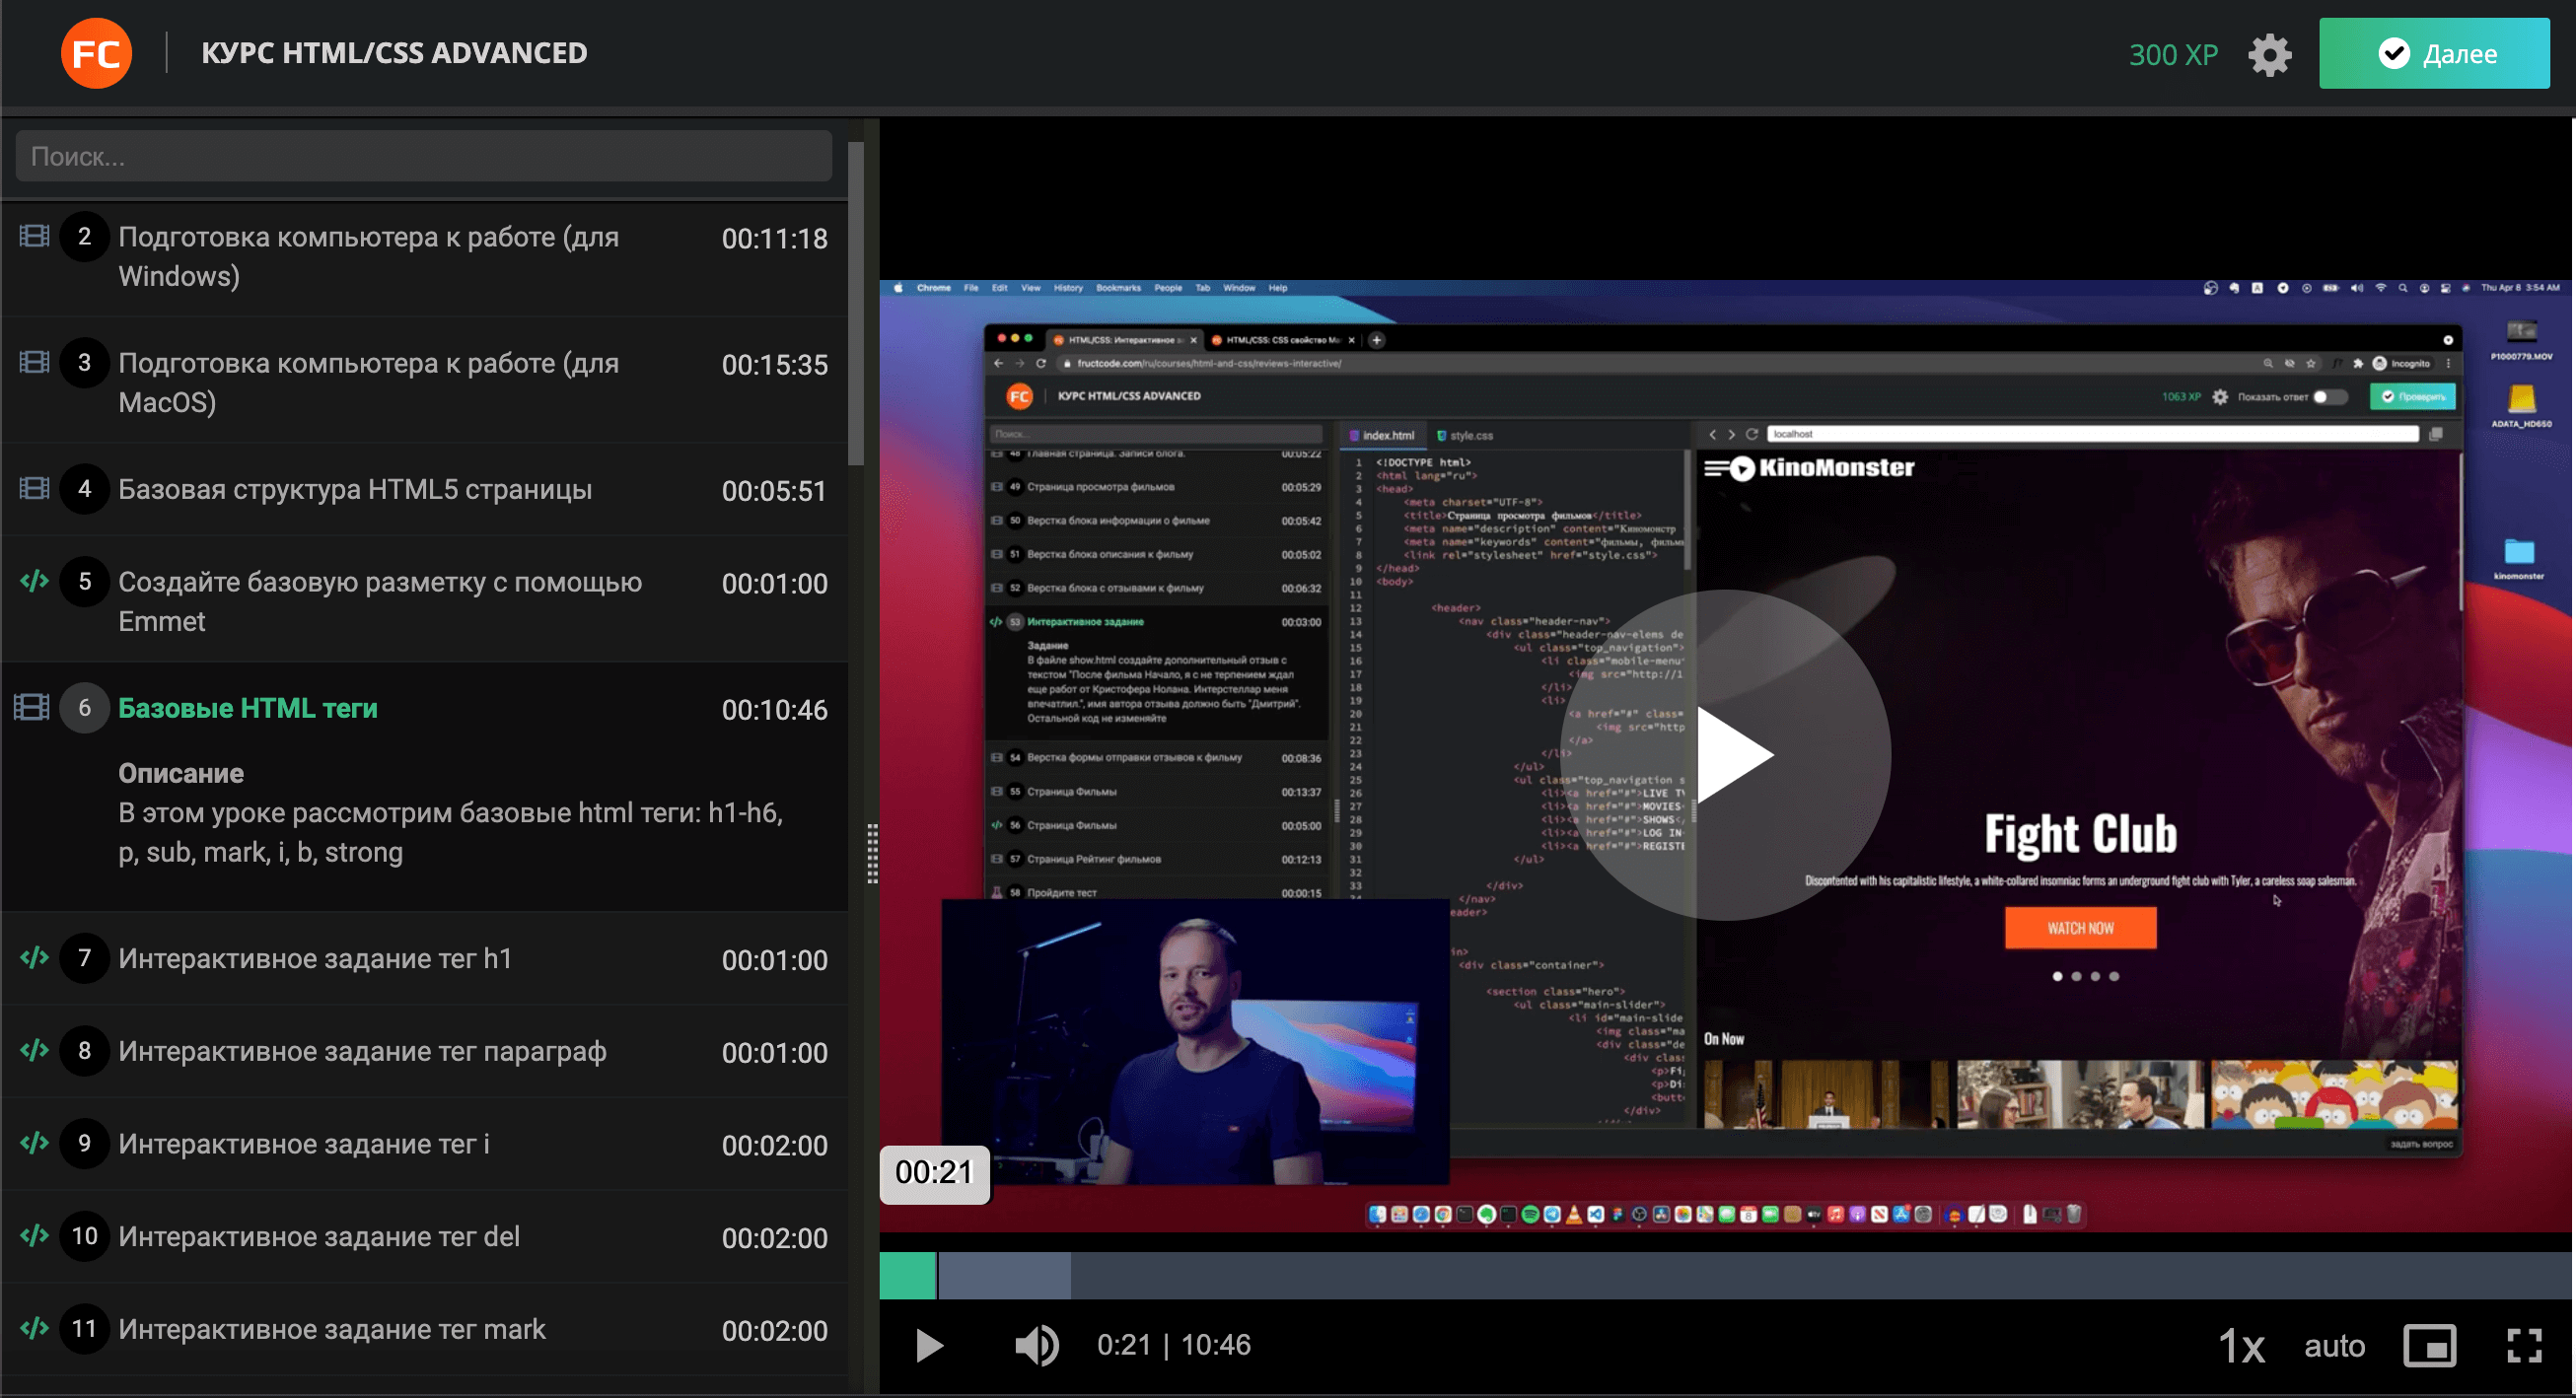Click History menu in recorded menu bar
The height and width of the screenshot is (1398, 2576).
[1067, 288]
